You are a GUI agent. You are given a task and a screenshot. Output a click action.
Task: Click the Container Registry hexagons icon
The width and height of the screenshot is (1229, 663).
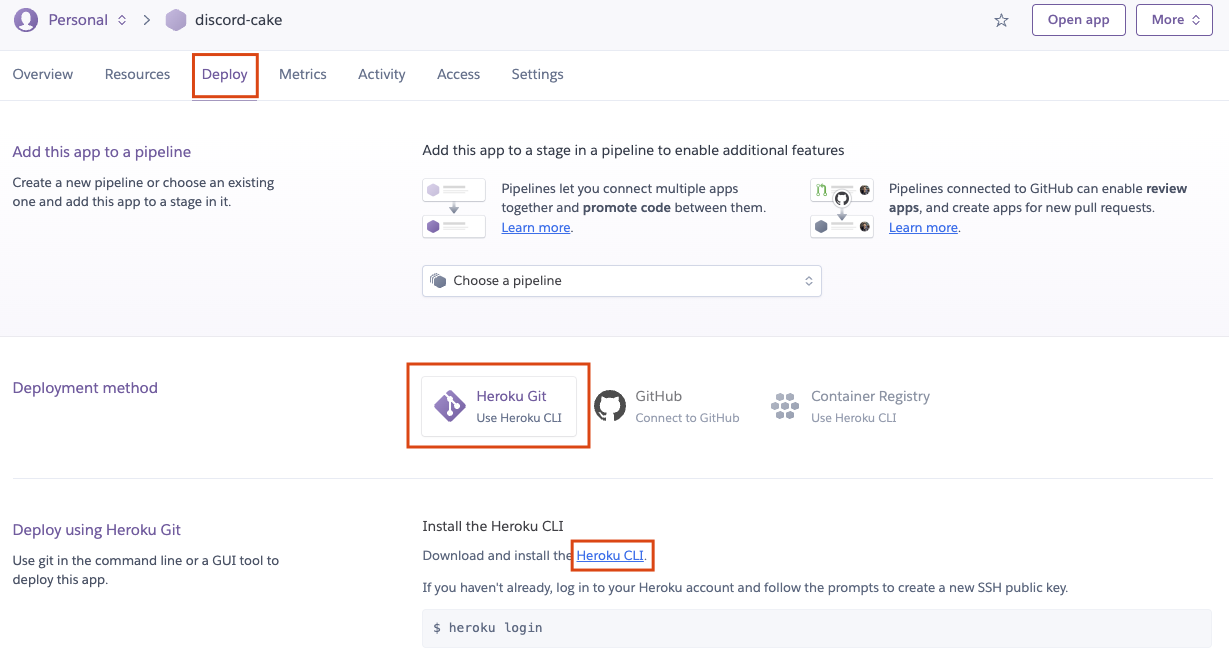pos(785,406)
